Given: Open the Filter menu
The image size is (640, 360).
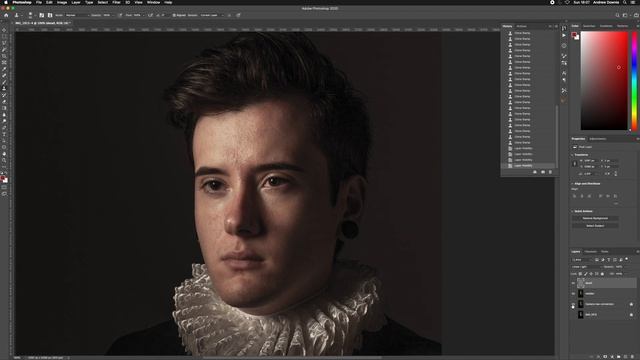Looking at the screenshot, I should click(116, 2).
